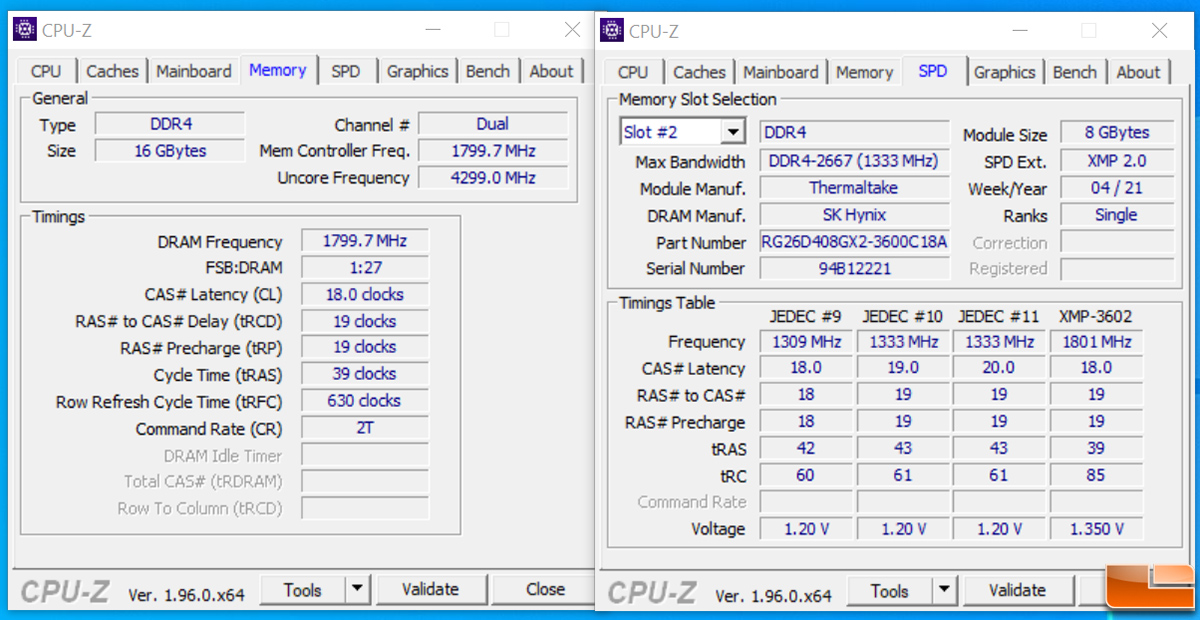
Task: Open the CPU tab in left window
Action: [x=46, y=71]
